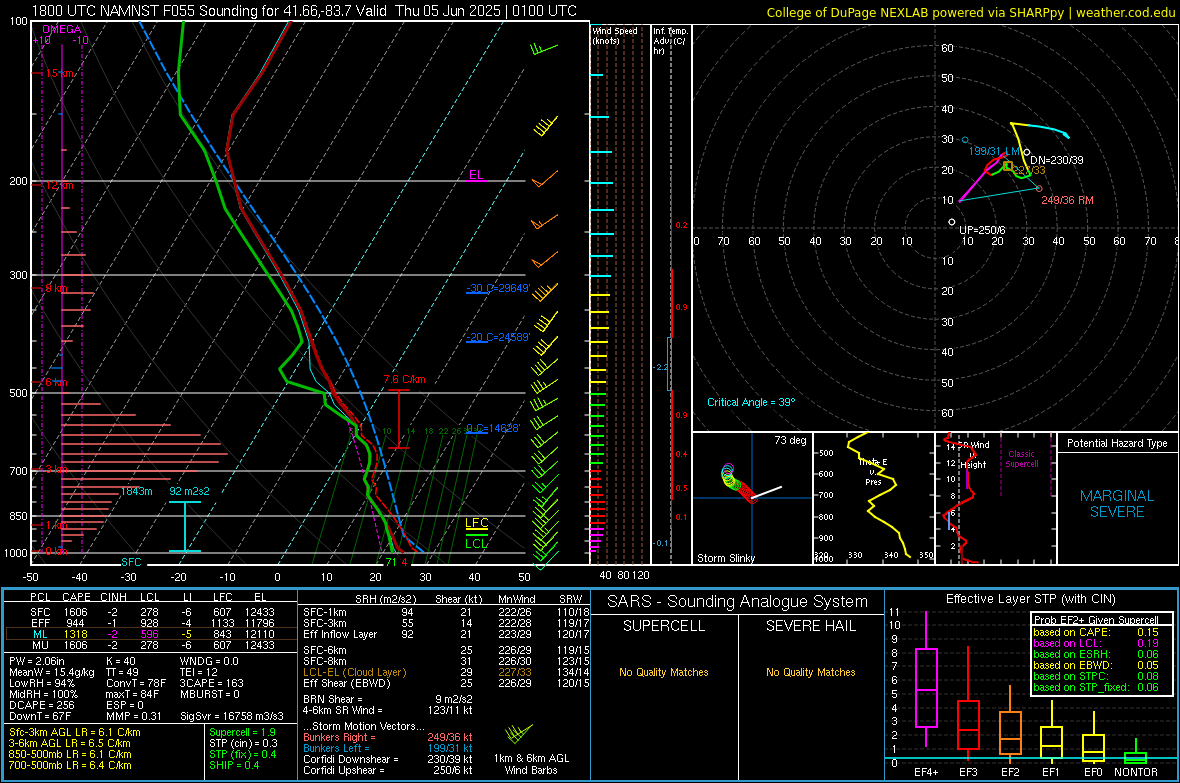
Task: Select the based on LCL probability line
Action: tap(1096, 643)
